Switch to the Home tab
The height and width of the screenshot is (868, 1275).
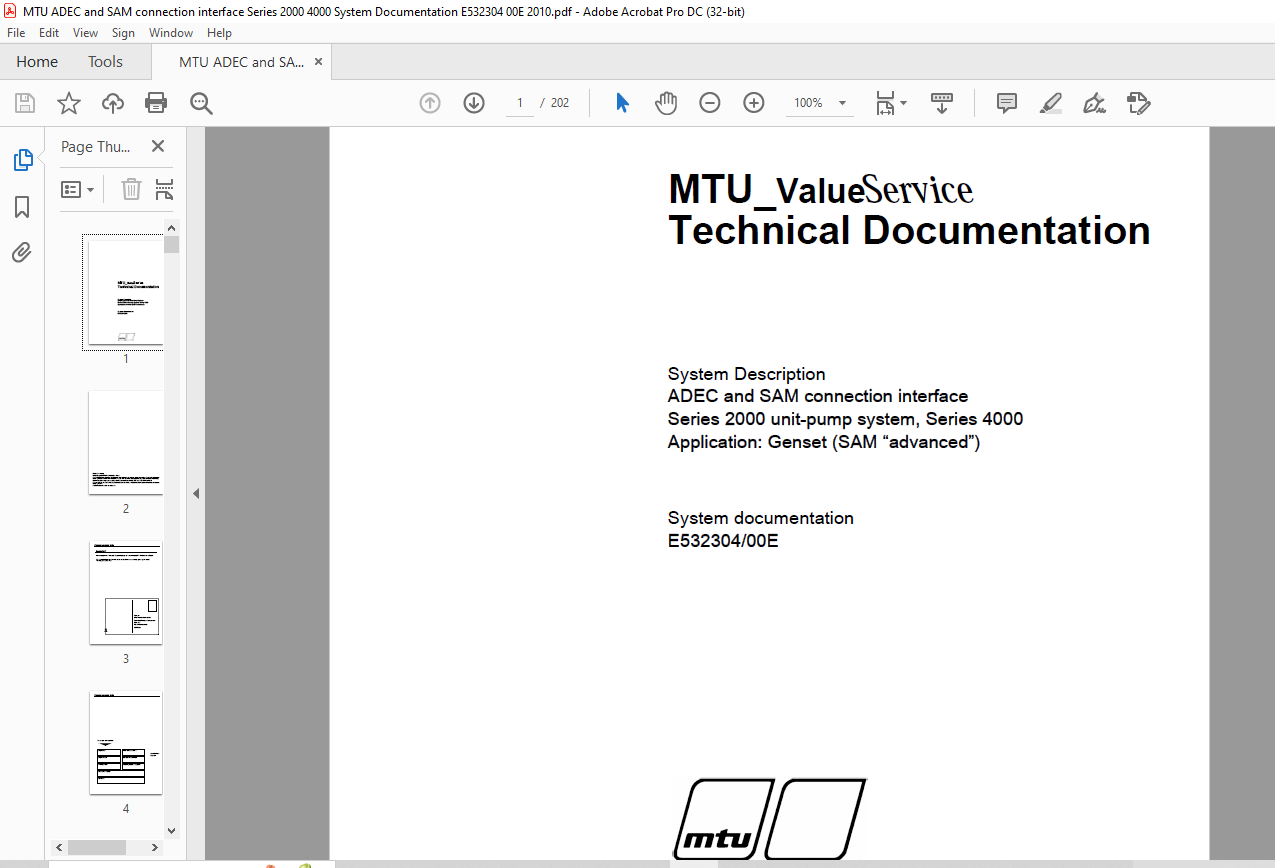tap(37, 62)
